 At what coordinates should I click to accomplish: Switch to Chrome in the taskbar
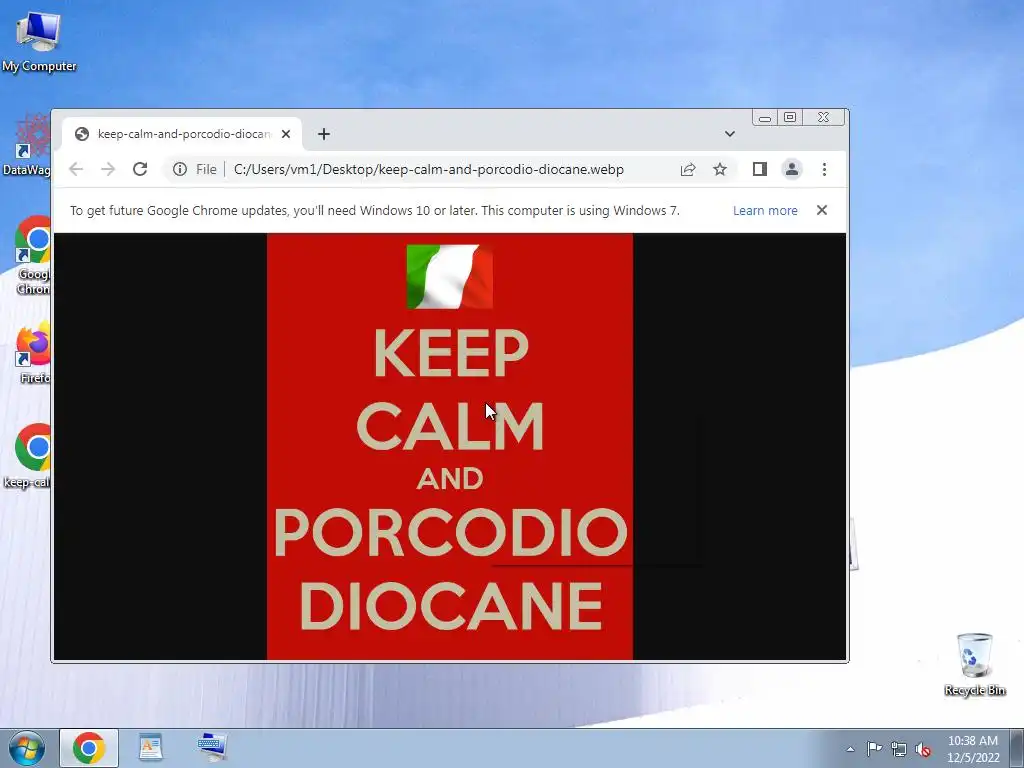pyautogui.click(x=89, y=748)
